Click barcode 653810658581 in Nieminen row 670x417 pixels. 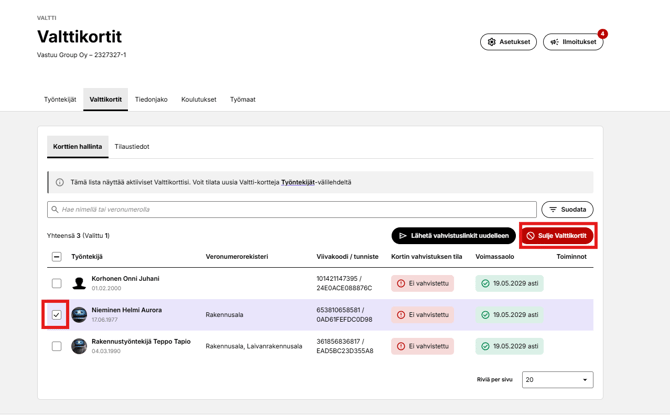338,310
